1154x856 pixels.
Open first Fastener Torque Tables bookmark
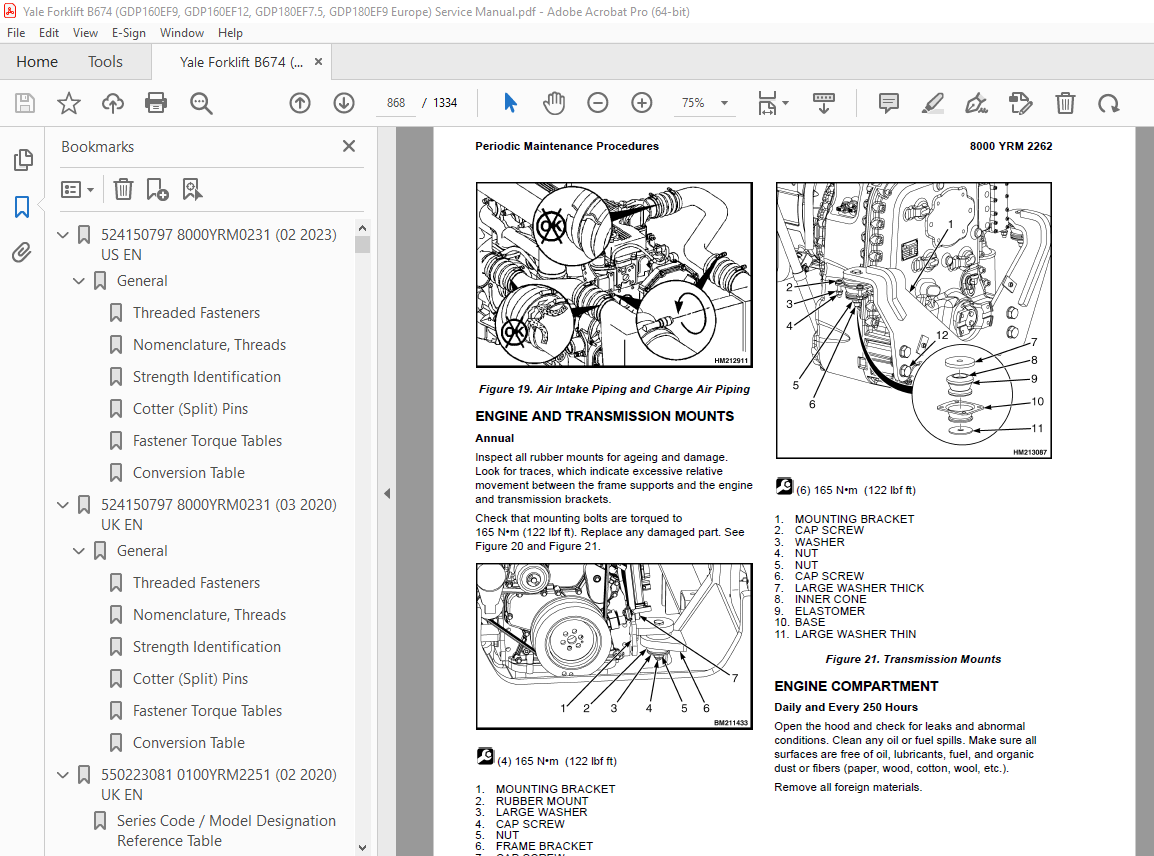click(x=207, y=441)
